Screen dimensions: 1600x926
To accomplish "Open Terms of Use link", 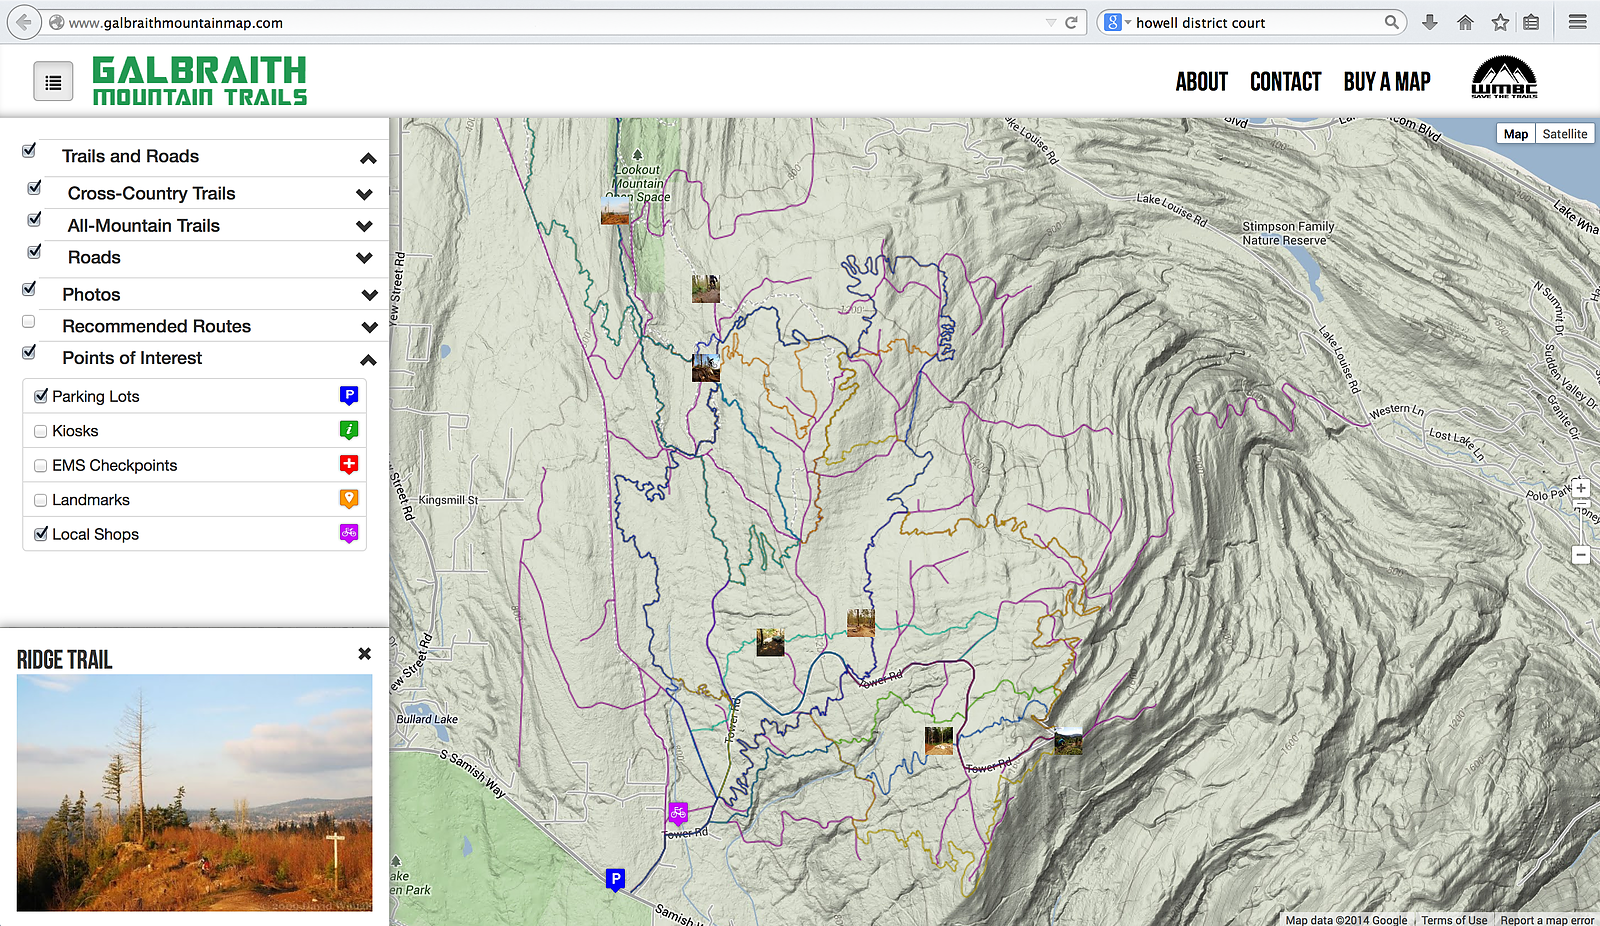I will pyautogui.click(x=1454, y=920).
